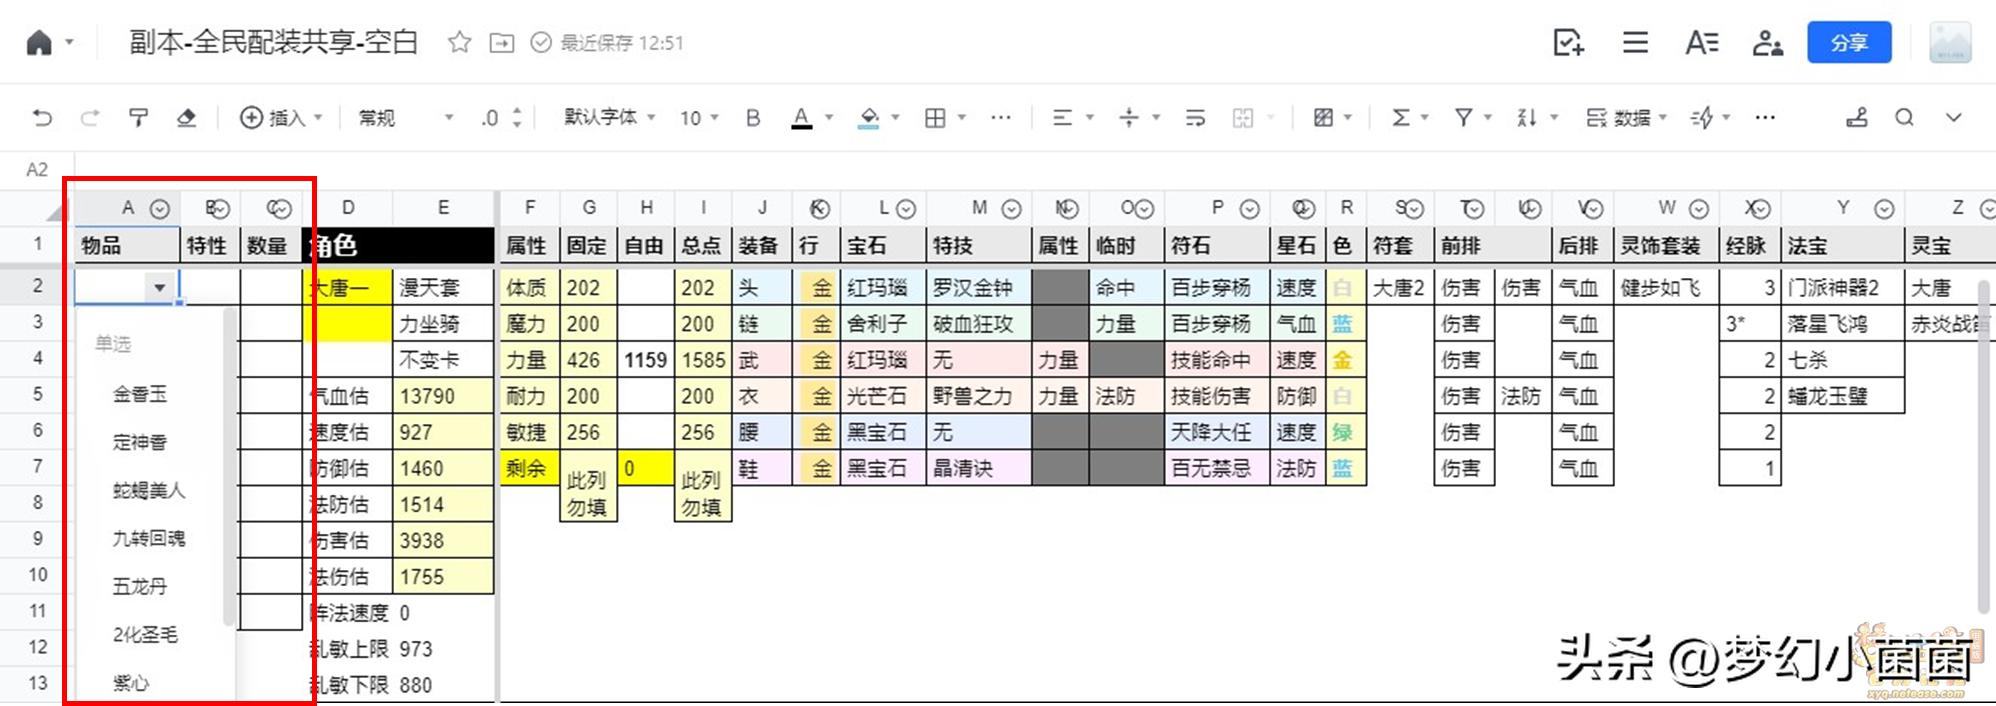
Task: Toggle text wrap
Action: tap(1195, 118)
